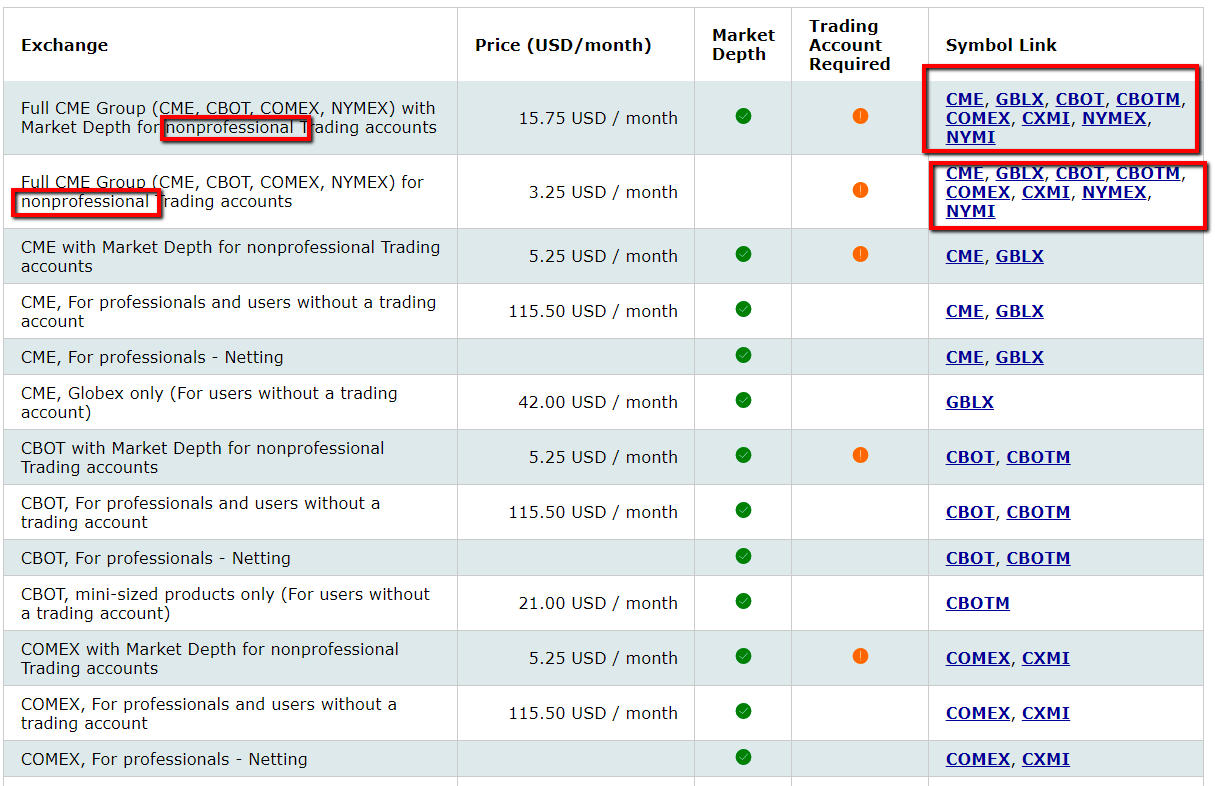Select the 21.00 USD / month price

pyautogui.click(x=598, y=603)
